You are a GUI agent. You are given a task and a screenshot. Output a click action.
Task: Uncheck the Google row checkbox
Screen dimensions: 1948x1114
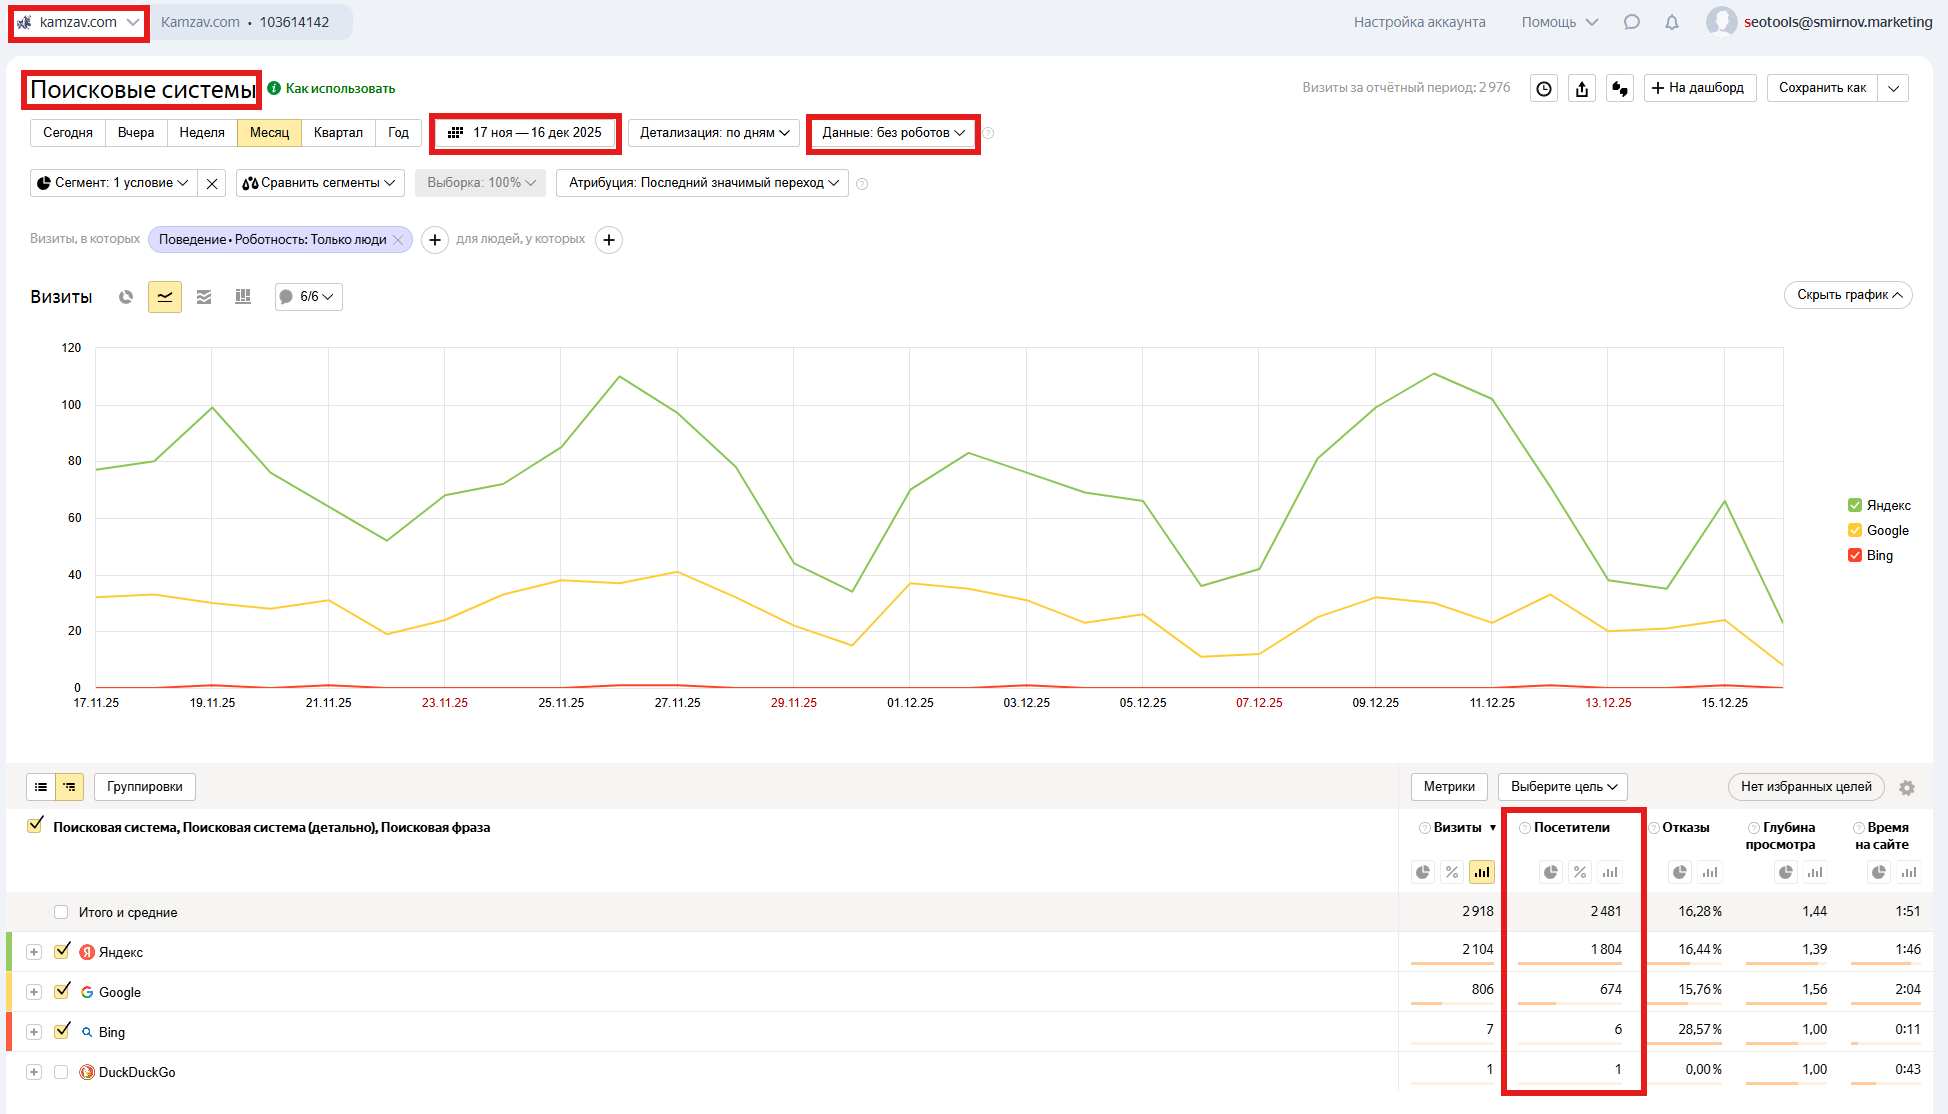click(x=62, y=991)
